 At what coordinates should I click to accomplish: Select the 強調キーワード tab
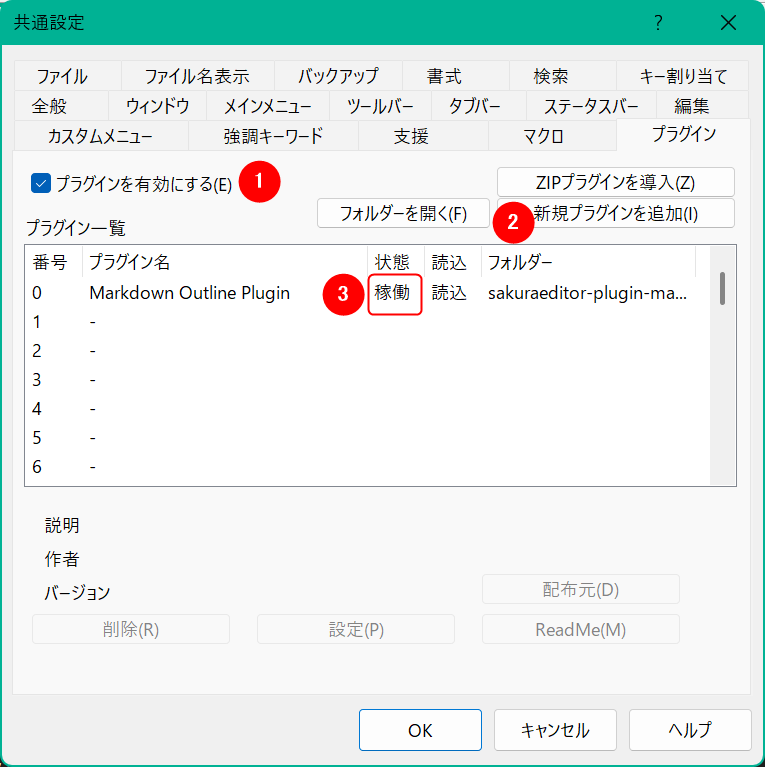pos(273,136)
